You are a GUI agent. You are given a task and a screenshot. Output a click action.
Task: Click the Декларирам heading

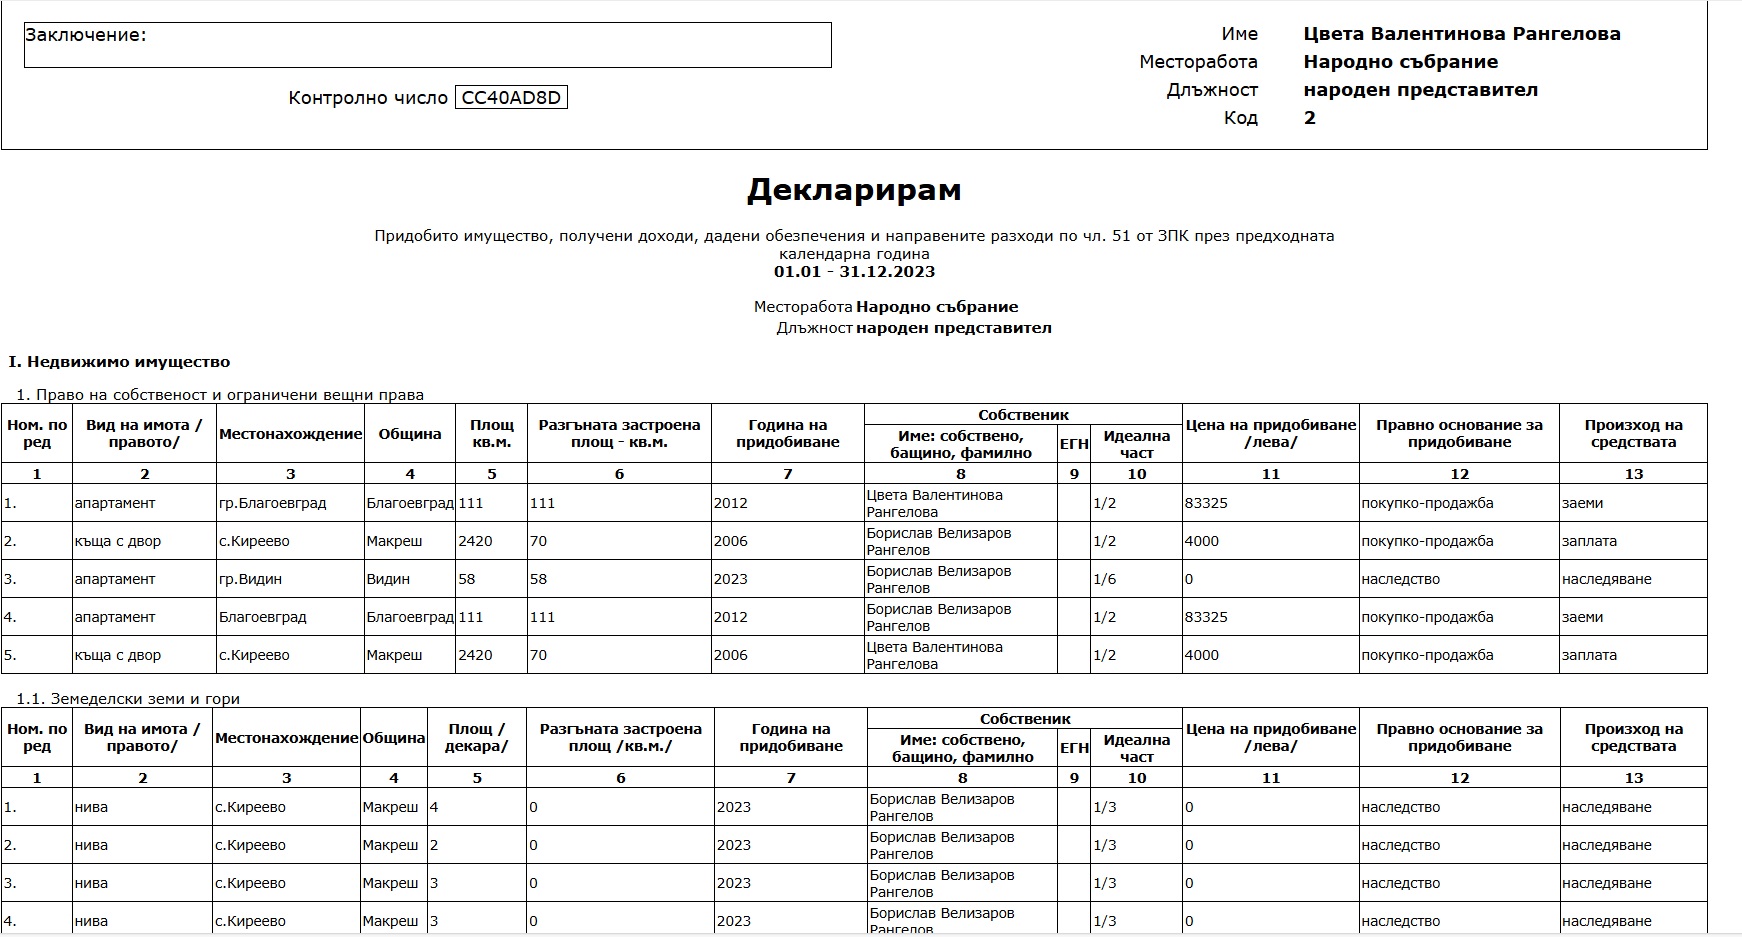(854, 190)
